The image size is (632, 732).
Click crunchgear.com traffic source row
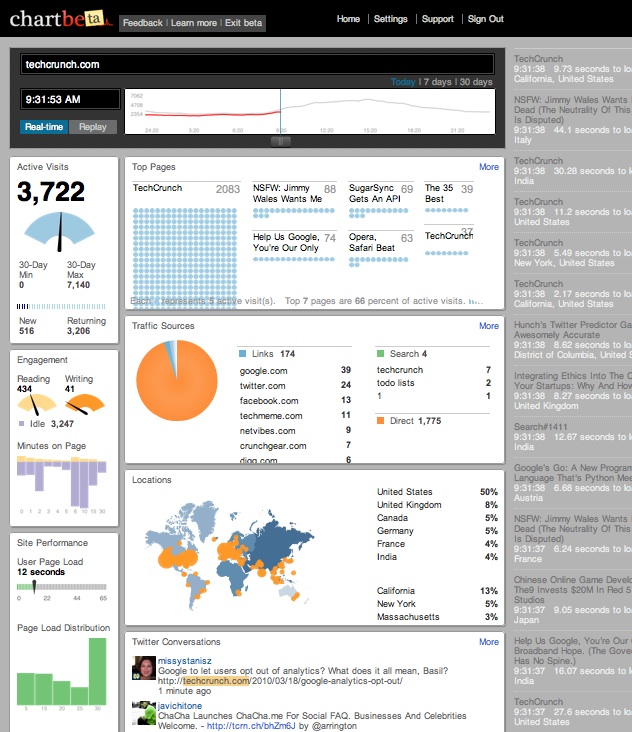click(x=295, y=445)
